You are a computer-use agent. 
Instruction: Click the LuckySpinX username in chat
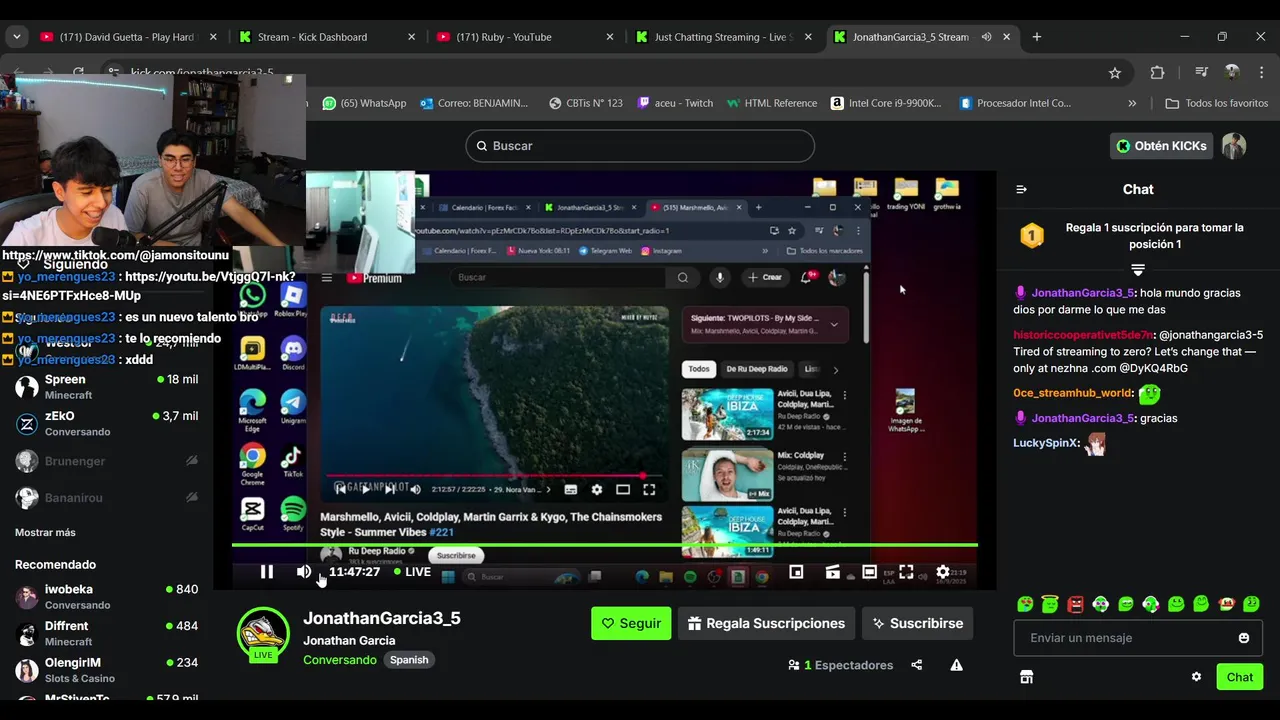pos(1046,443)
